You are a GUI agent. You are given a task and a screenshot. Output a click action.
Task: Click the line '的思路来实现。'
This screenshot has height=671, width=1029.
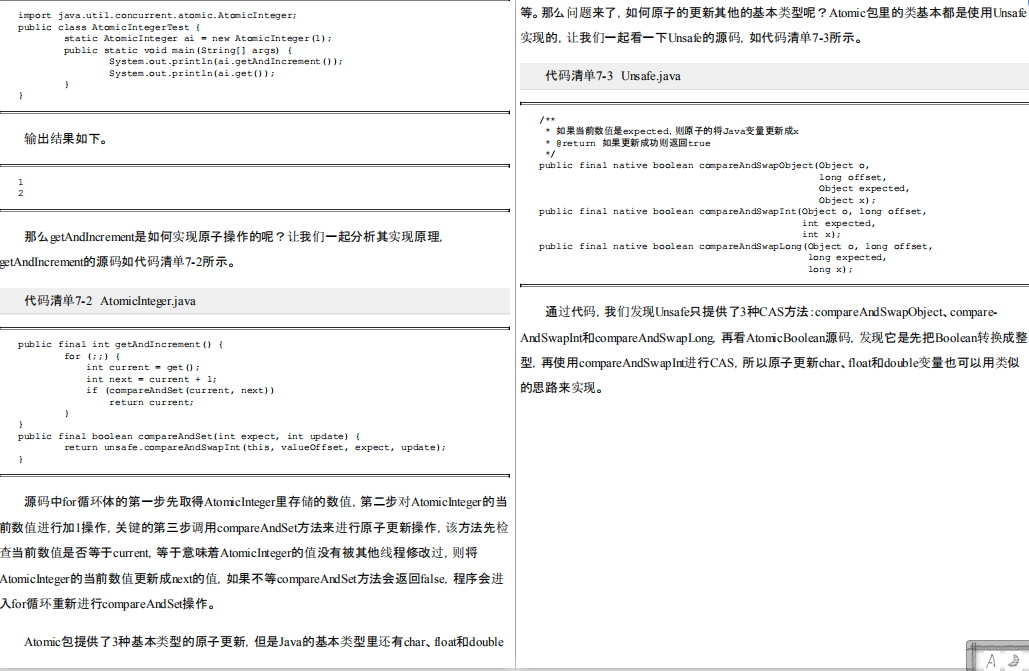click(x=562, y=388)
